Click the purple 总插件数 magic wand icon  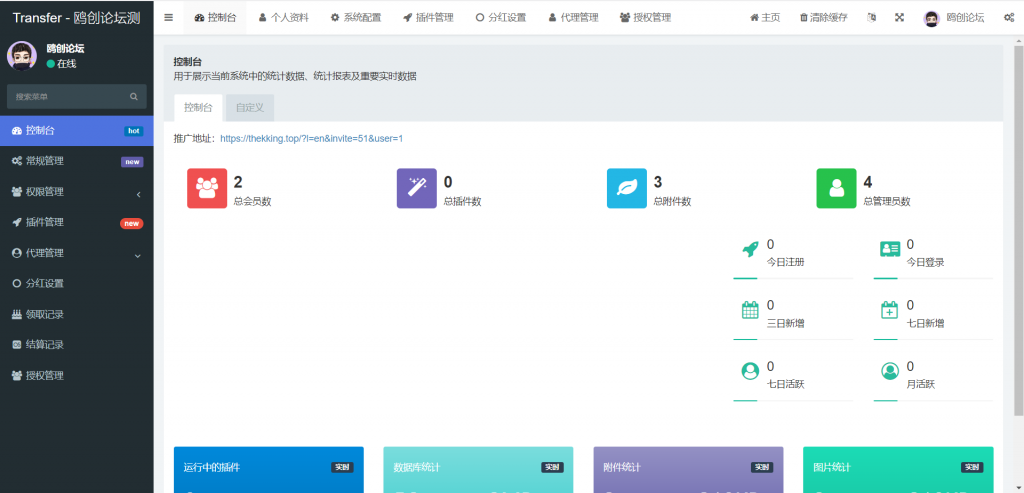(x=417, y=188)
